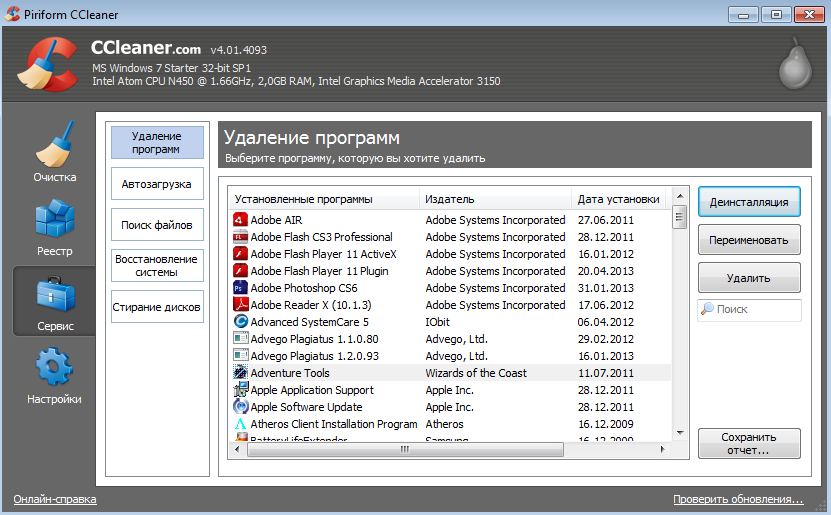Click the vertical scrollbar thumb
The height and width of the screenshot is (515, 831).
[x=680, y=217]
